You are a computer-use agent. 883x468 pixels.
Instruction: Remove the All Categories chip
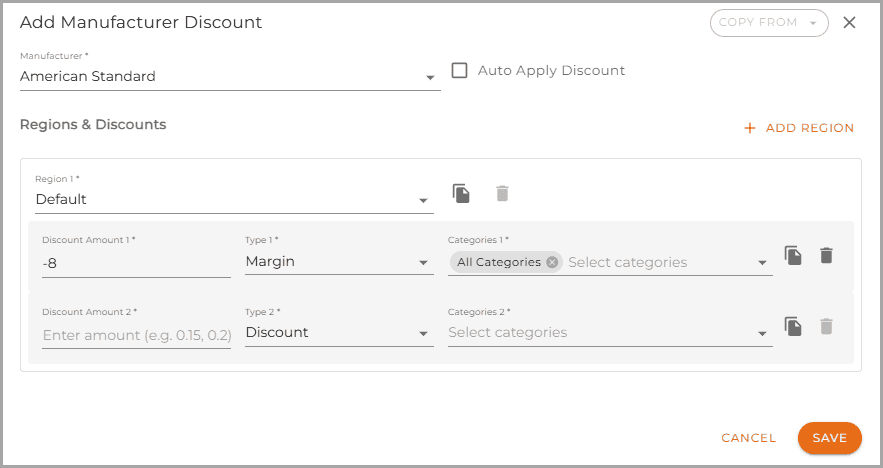tap(552, 262)
